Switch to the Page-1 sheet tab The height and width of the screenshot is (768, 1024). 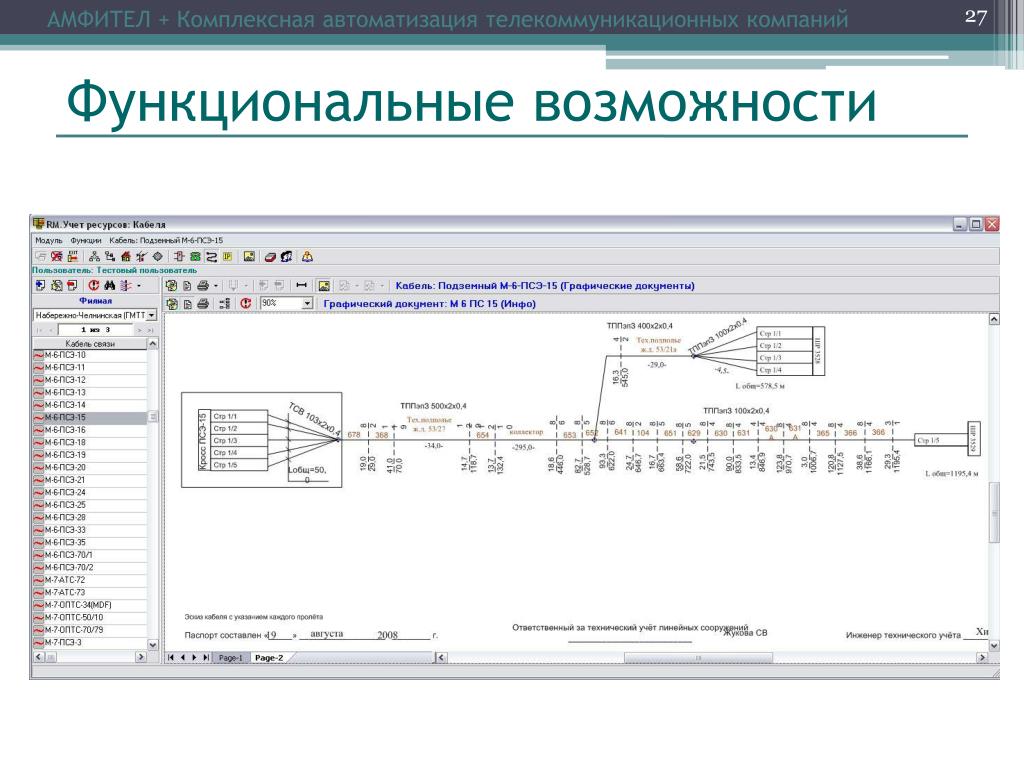point(231,657)
